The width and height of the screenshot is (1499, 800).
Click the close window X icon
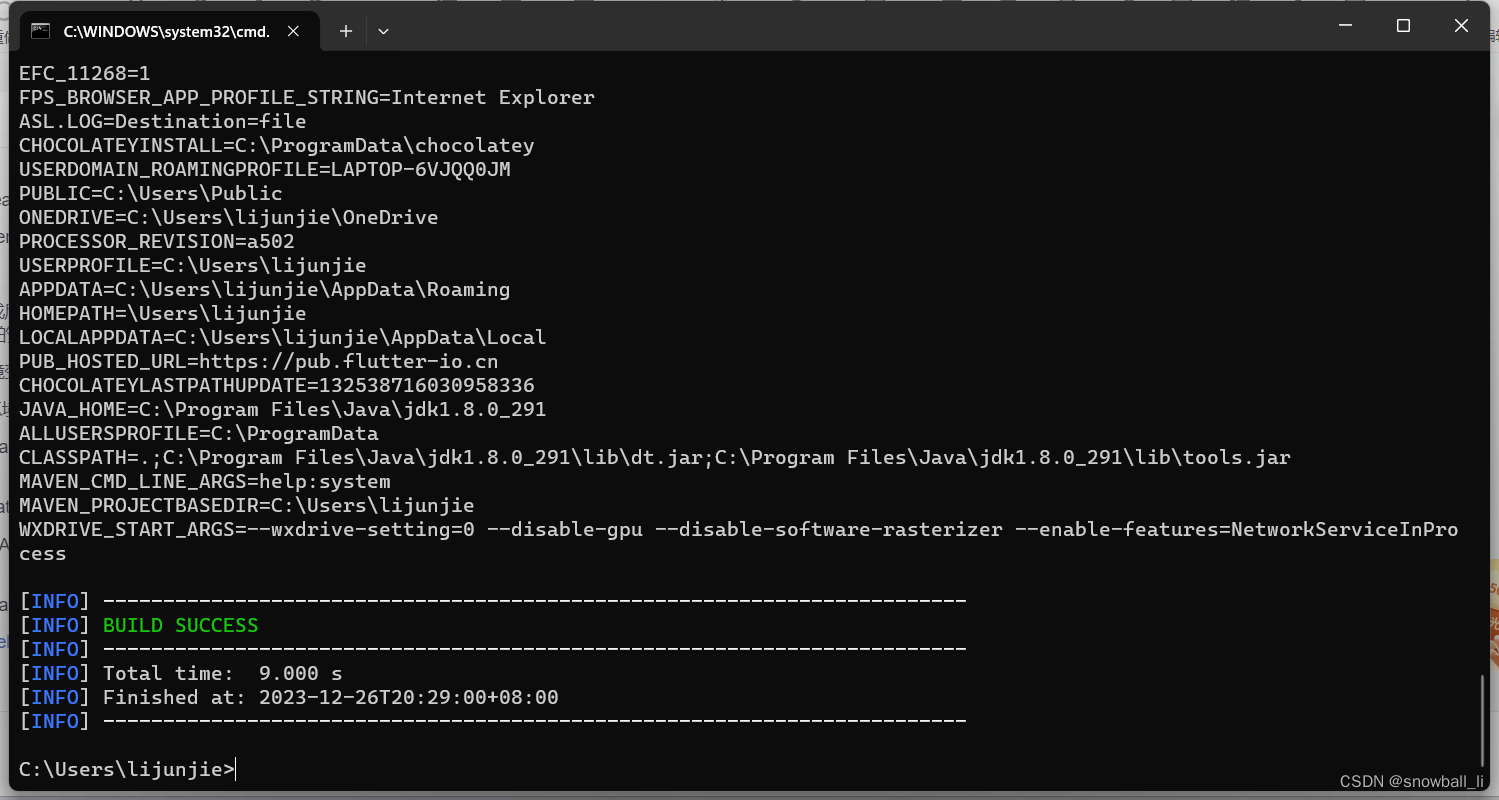click(1461, 25)
